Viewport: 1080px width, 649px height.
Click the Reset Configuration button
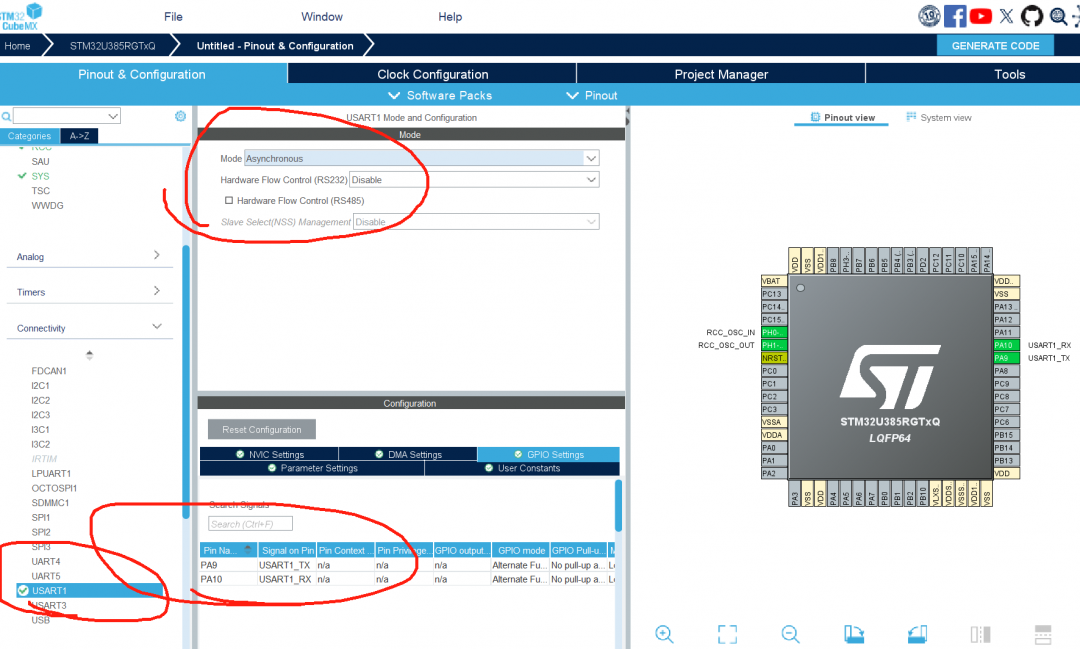click(262, 429)
